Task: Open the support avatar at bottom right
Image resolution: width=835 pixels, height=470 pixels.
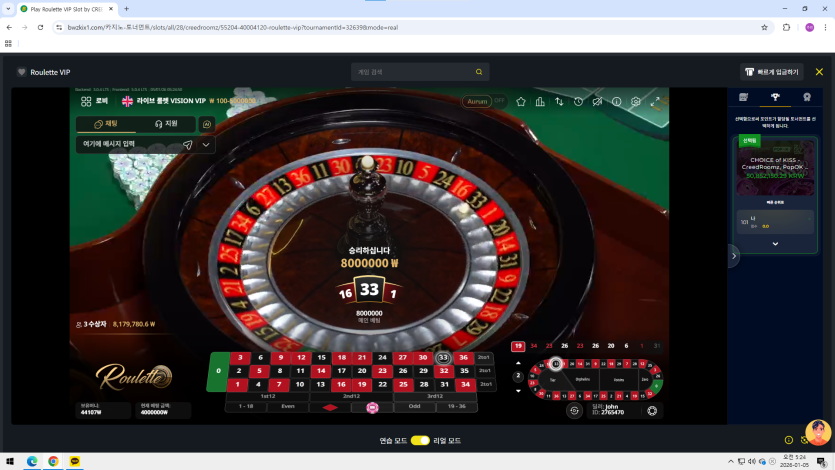Action: [818, 432]
